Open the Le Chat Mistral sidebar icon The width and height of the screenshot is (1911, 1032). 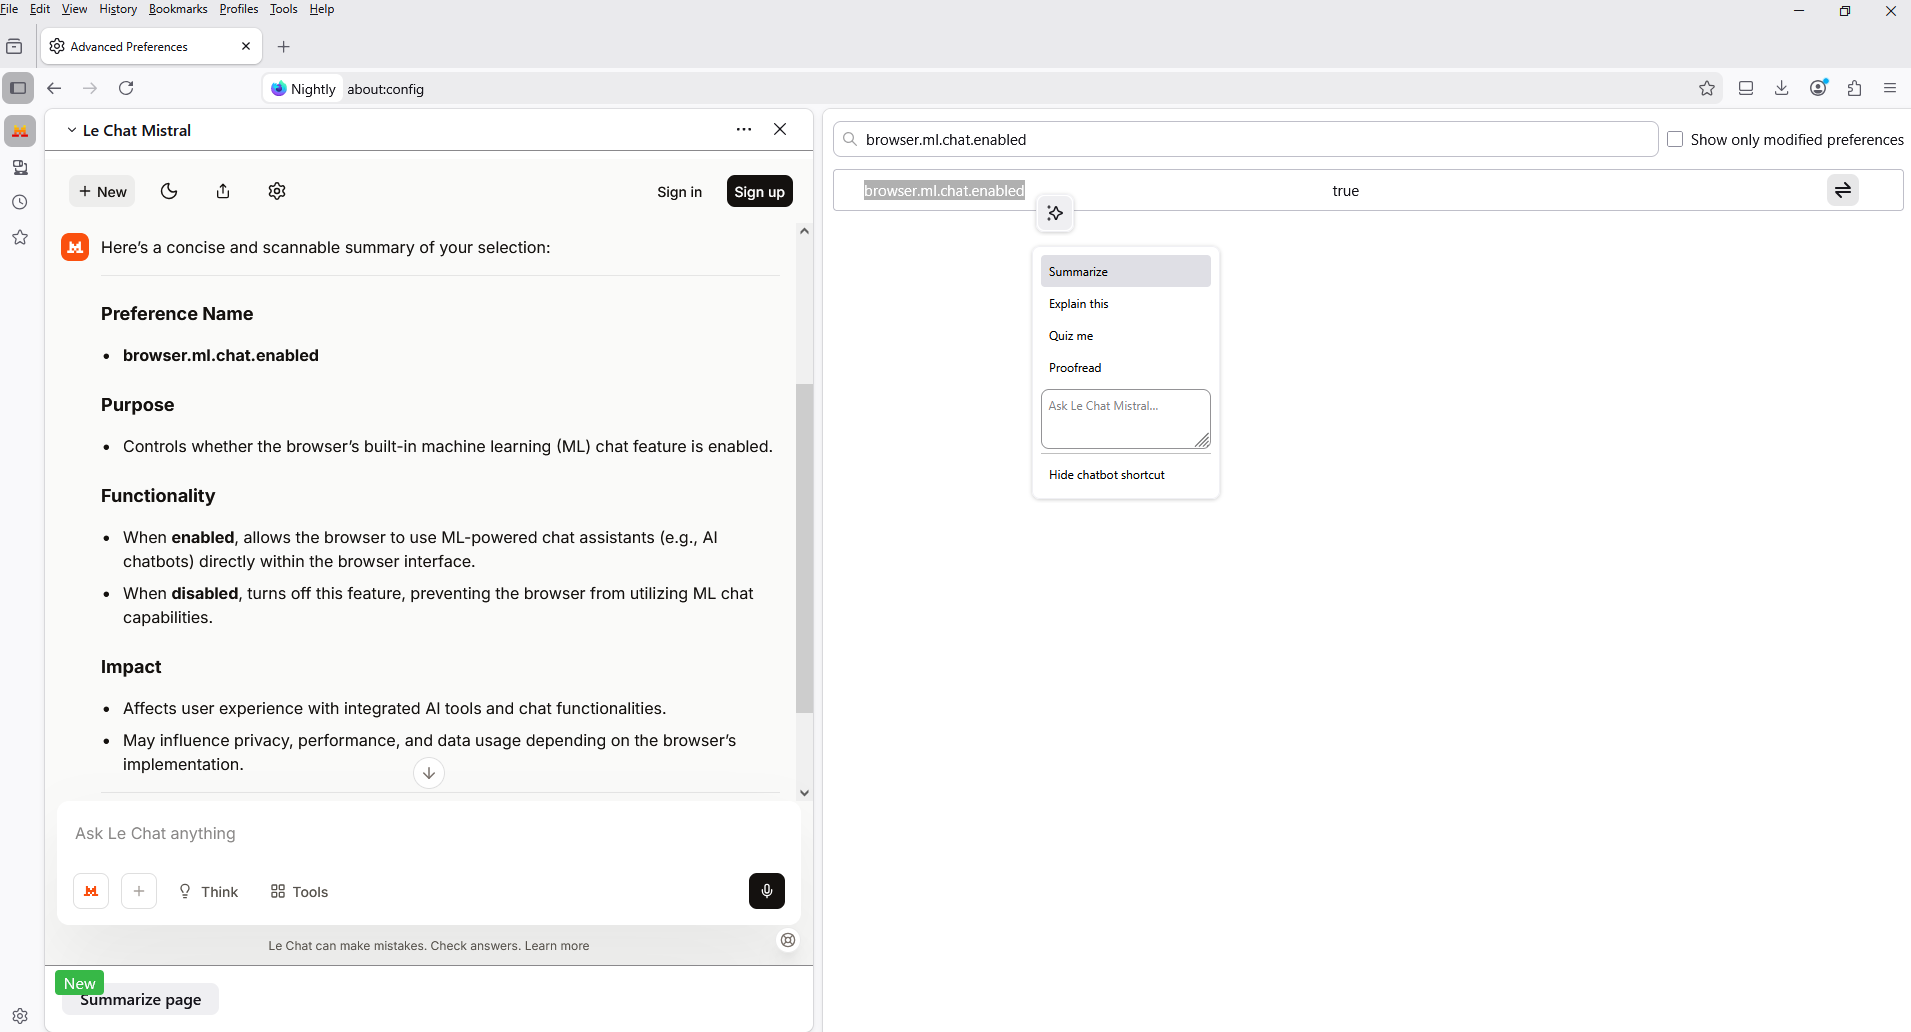click(20, 131)
